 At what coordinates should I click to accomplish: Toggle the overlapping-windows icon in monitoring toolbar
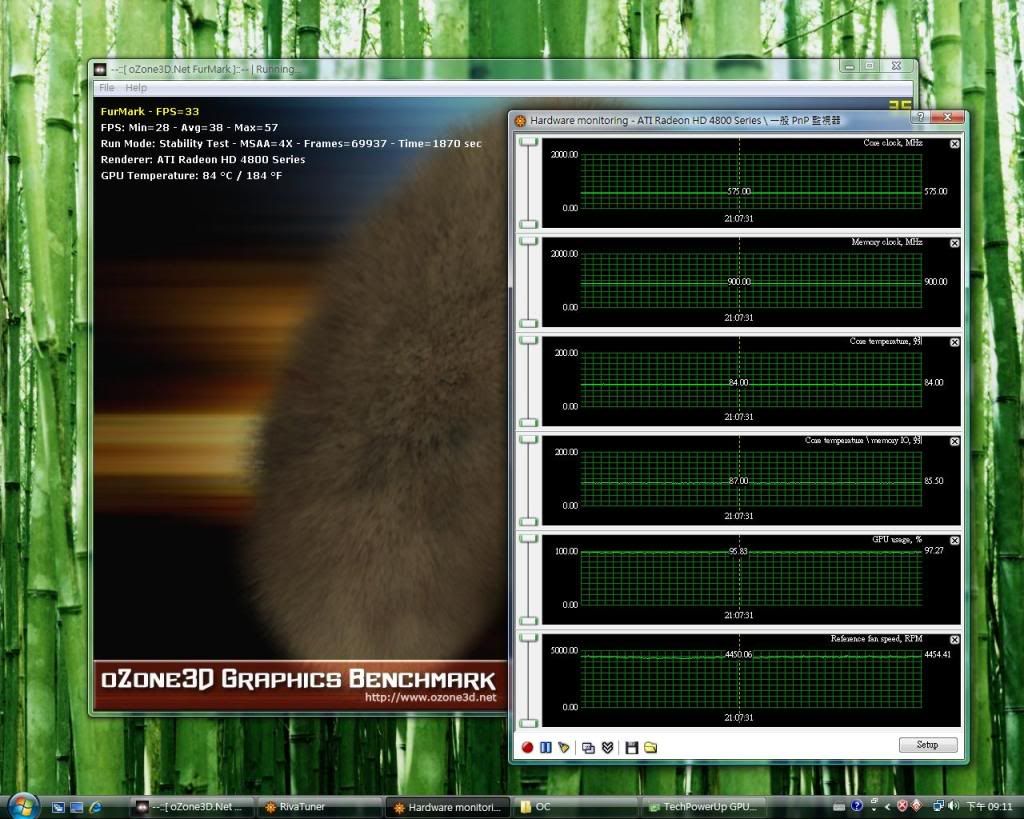click(x=588, y=748)
